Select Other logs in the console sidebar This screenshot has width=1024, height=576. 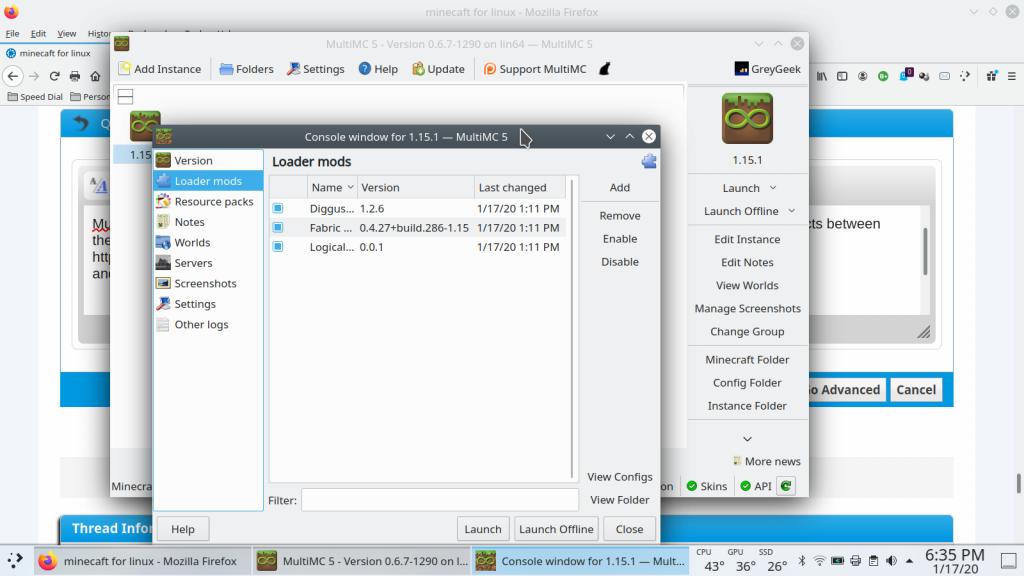(x=201, y=324)
